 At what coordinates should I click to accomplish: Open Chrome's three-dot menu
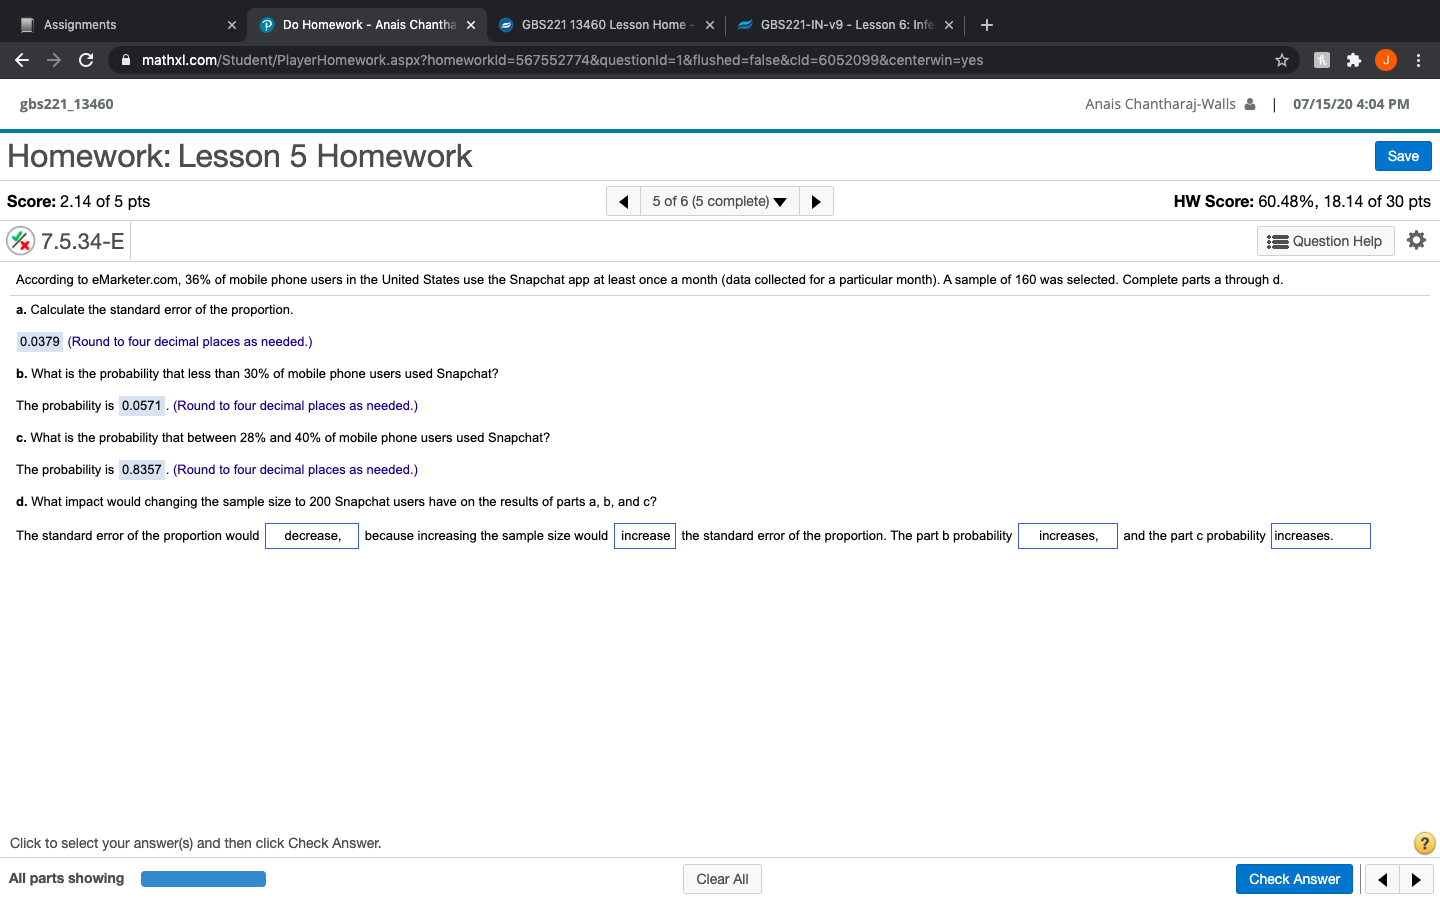[x=1419, y=60]
